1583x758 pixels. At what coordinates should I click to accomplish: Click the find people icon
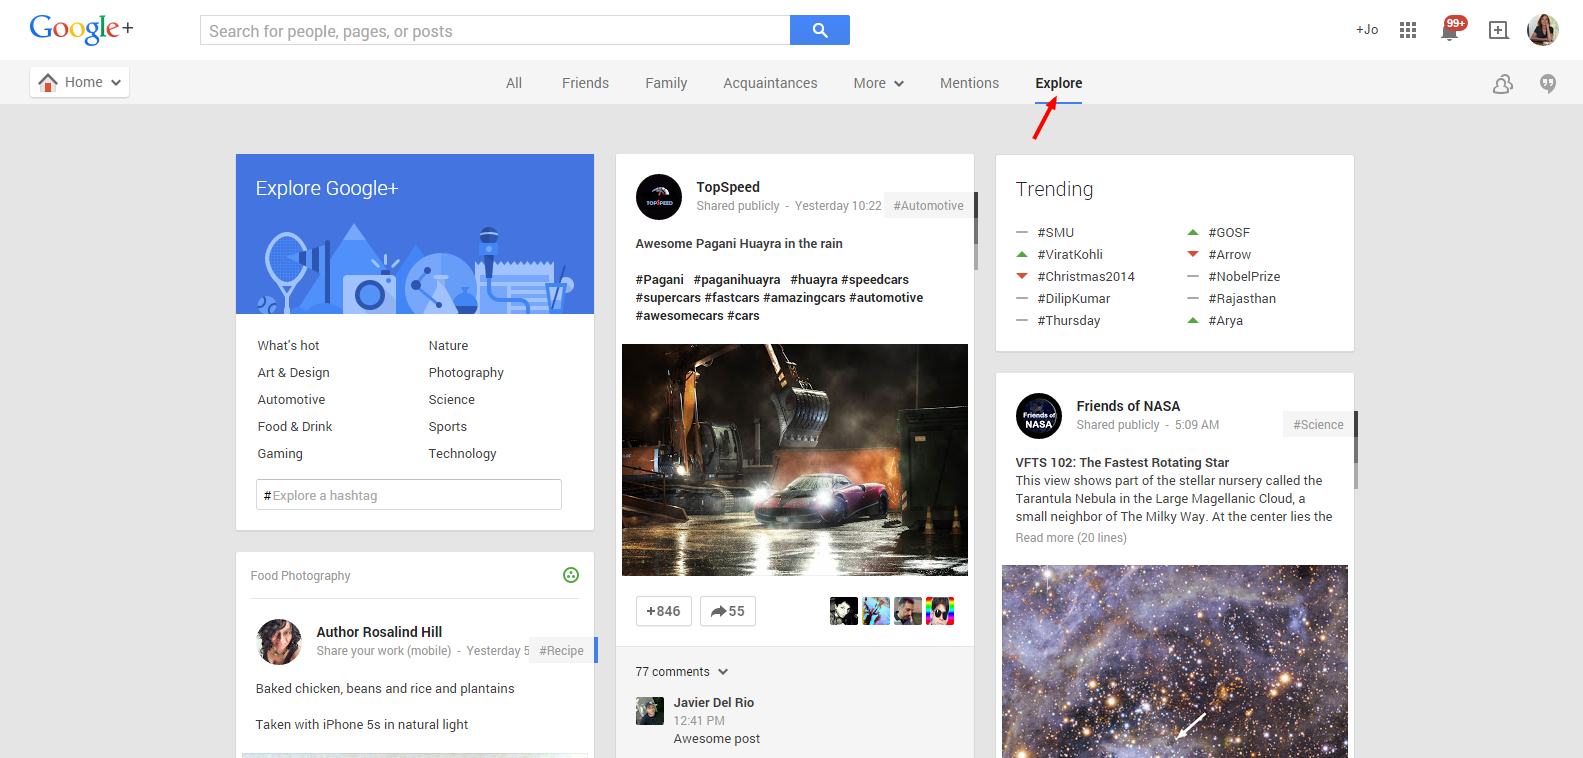[x=1502, y=84]
